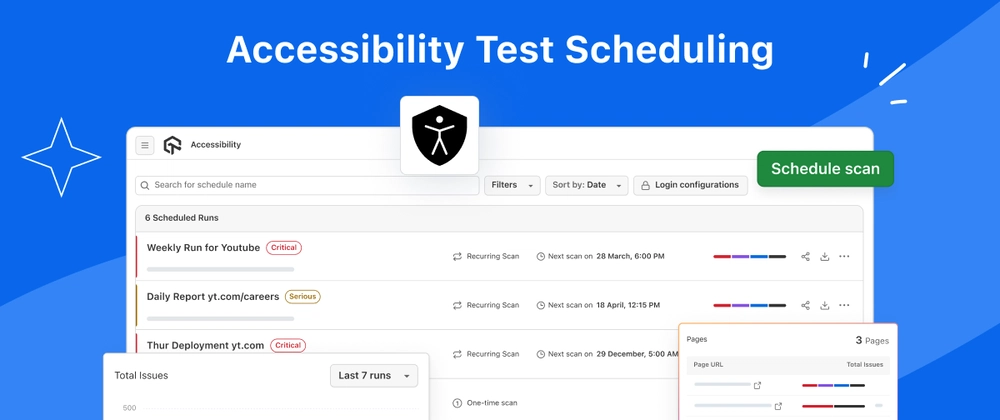1000x420 pixels.
Task: Open more options for Weekly Run for Youtube
Action: pos(844,256)
